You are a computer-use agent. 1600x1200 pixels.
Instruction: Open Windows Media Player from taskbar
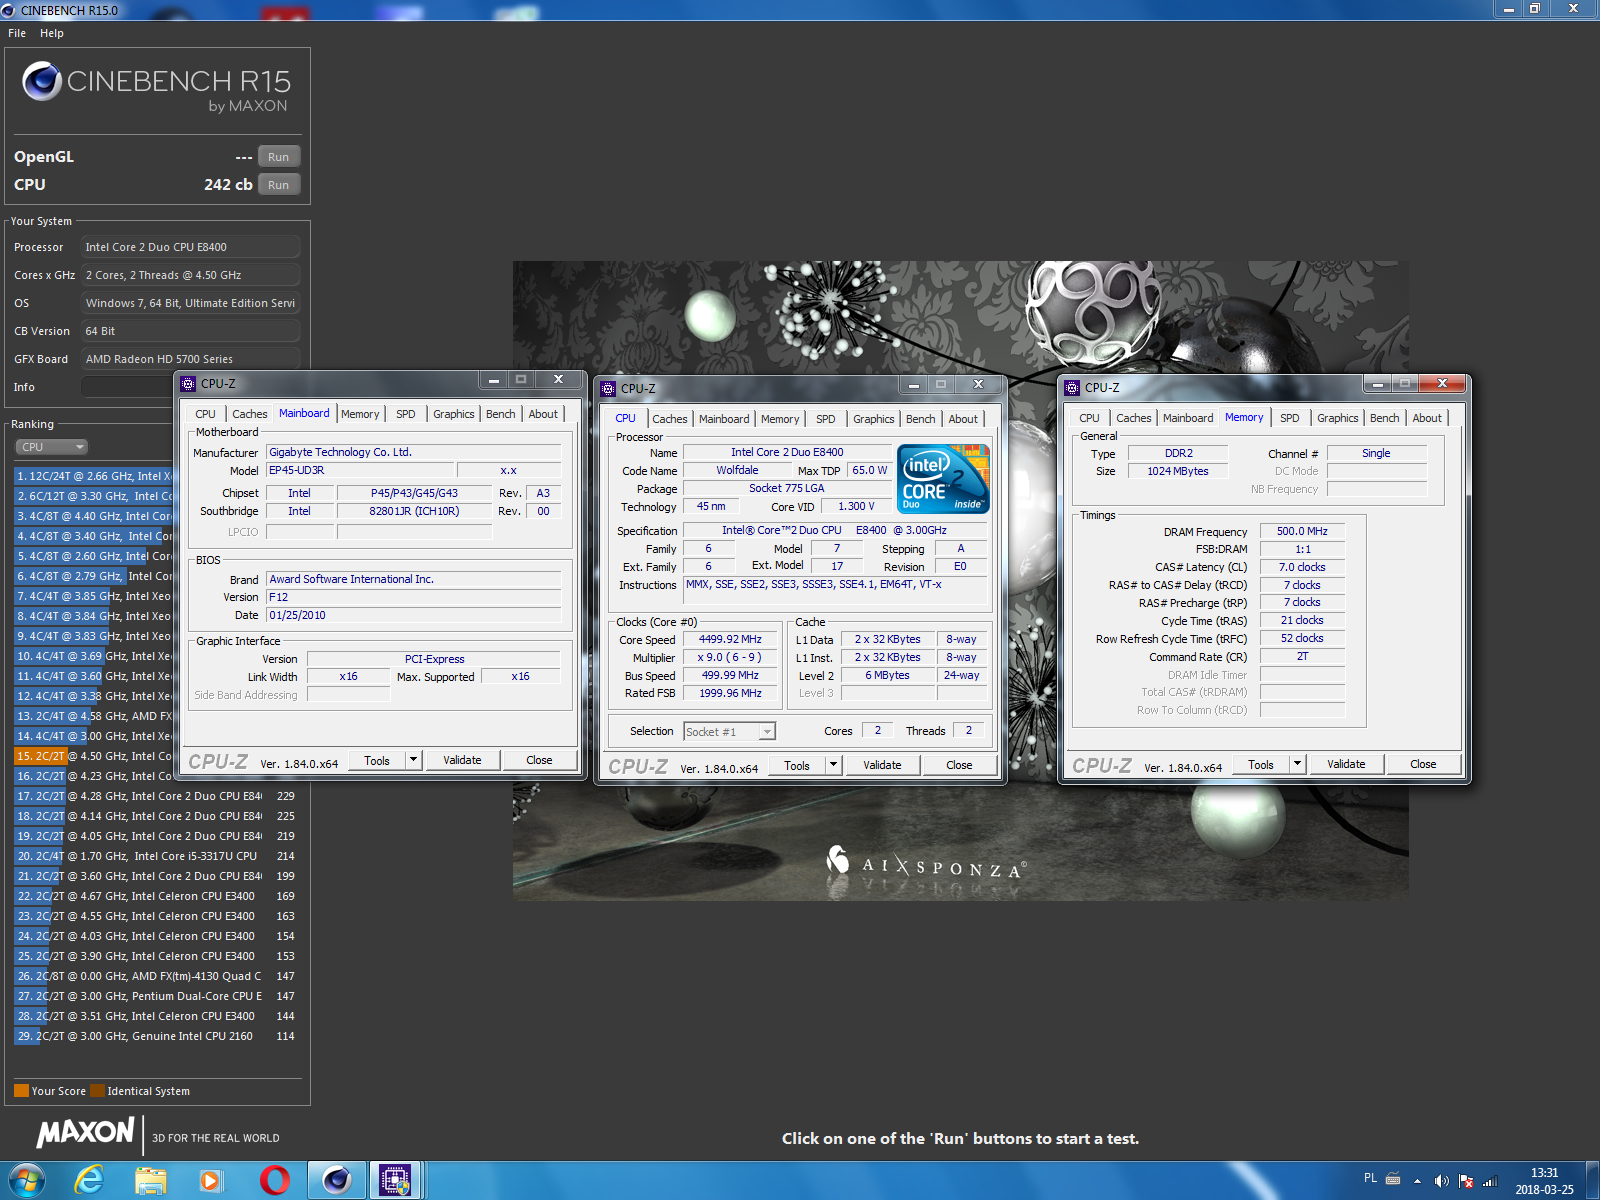[211, 1181]
